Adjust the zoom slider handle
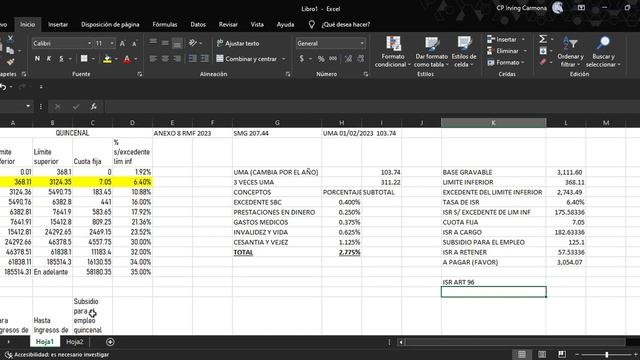The image size is (640, 360). tap(607, 355)
